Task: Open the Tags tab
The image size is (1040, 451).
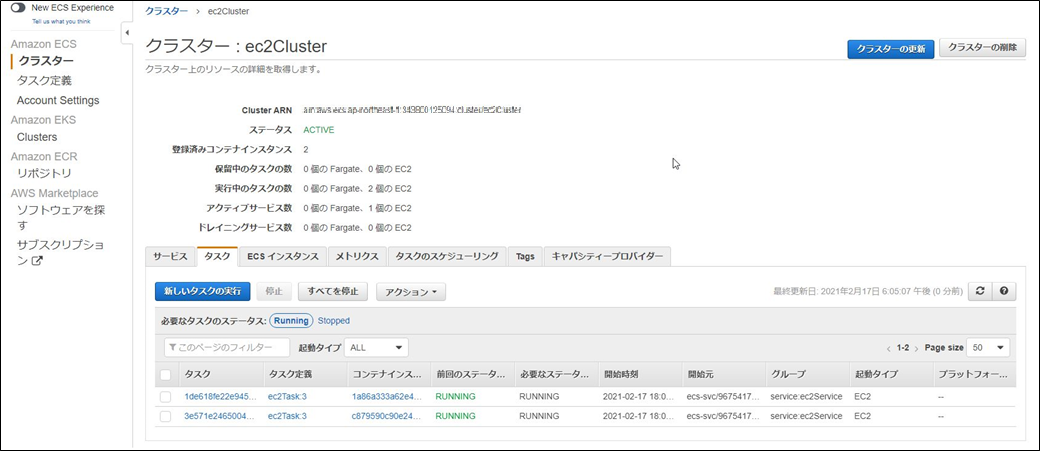Action: pyautogui.click(x=525, y=257)
